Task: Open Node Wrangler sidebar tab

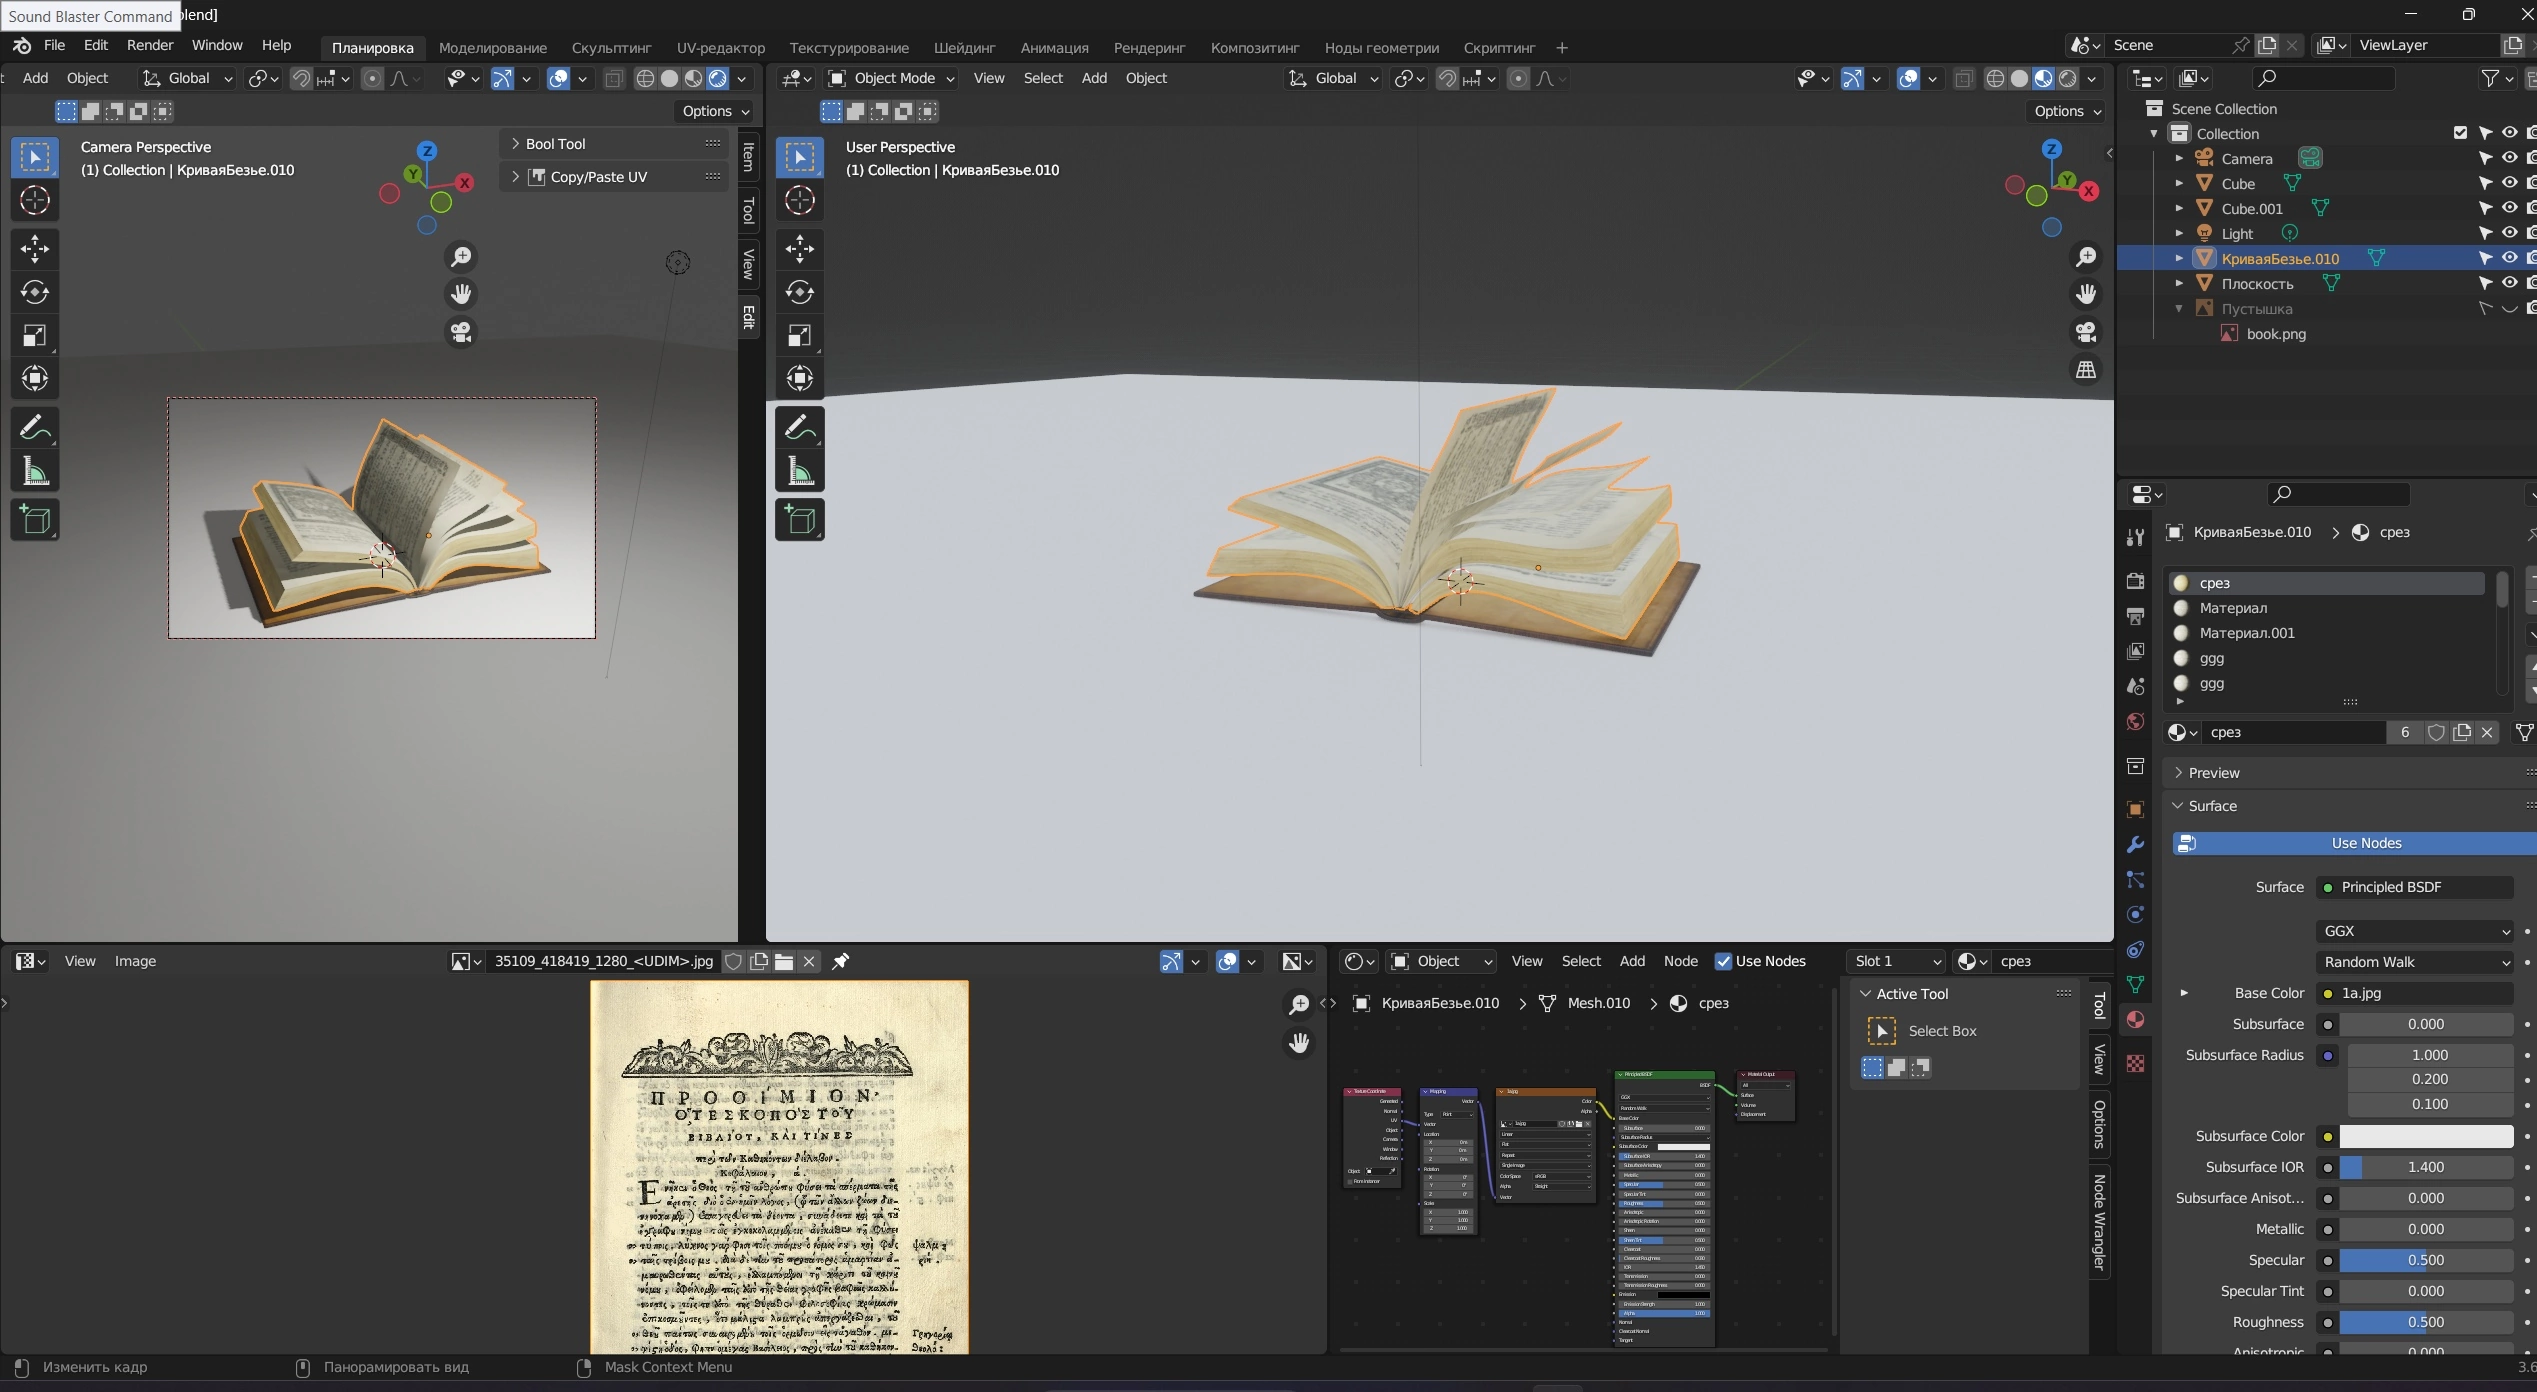Action: (2099, 1222)
